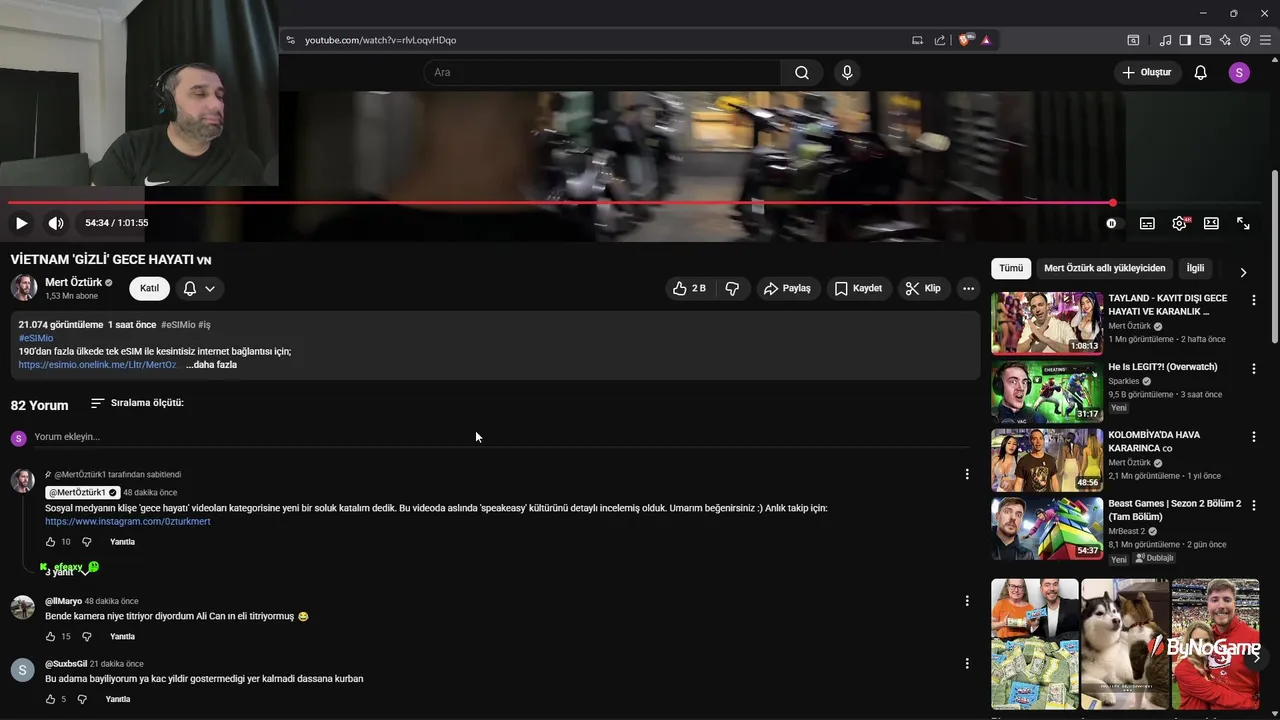
Task: Toggle the browser sidebar panel icon
Action: click(x=1185, y=40)
